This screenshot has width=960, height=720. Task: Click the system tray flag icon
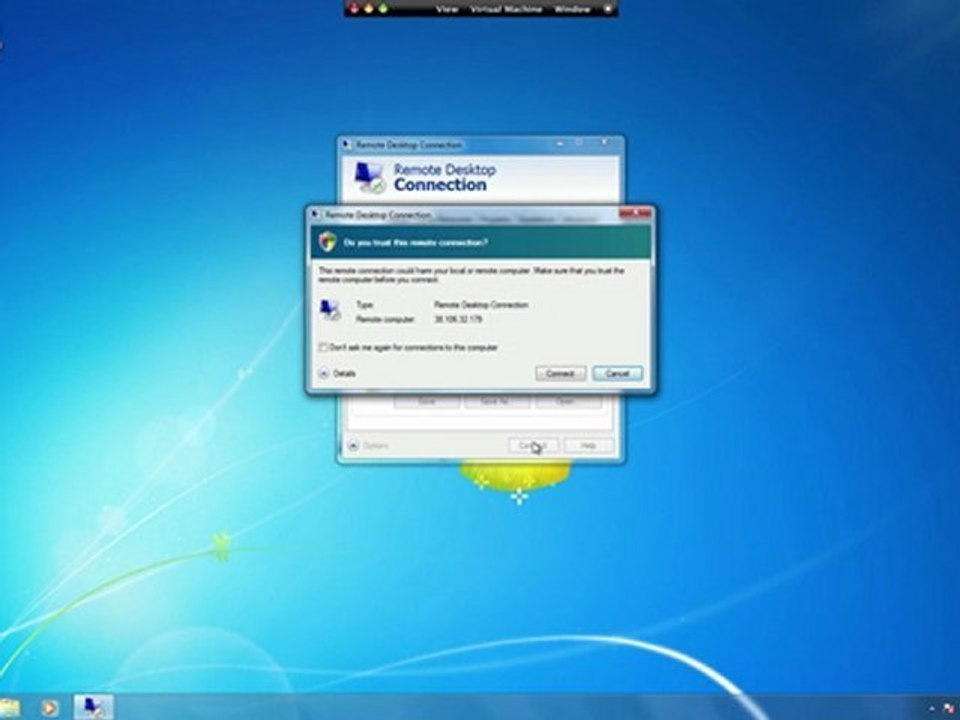tap(950, 708)
